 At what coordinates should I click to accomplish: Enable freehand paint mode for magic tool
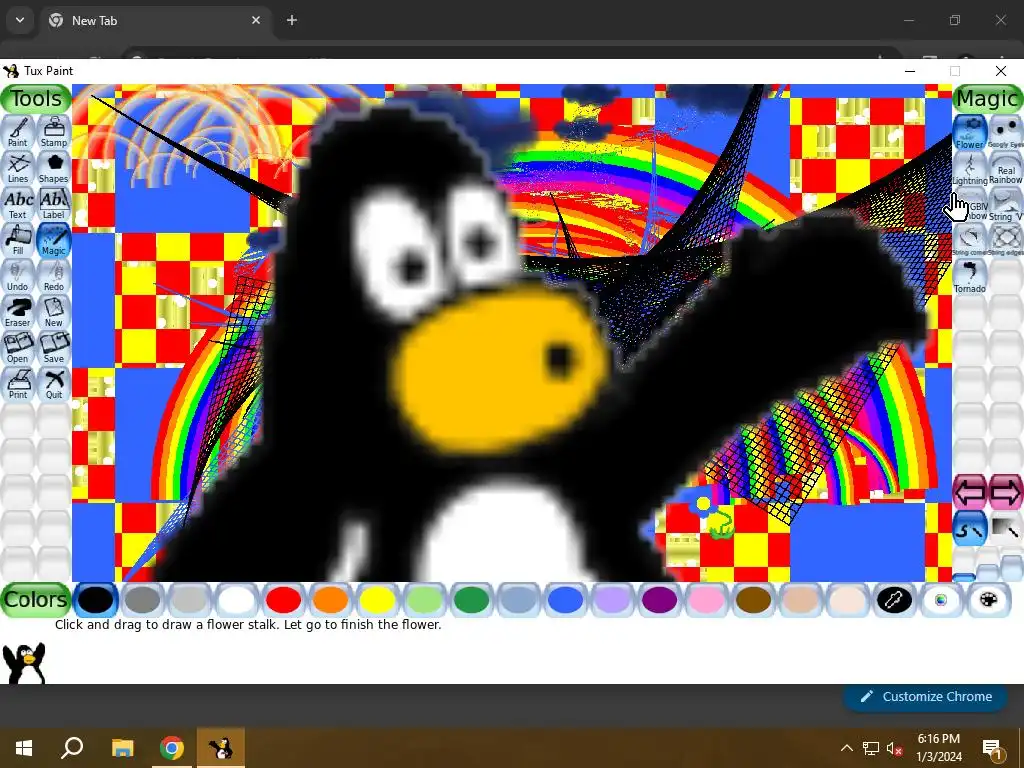[970, 528]
